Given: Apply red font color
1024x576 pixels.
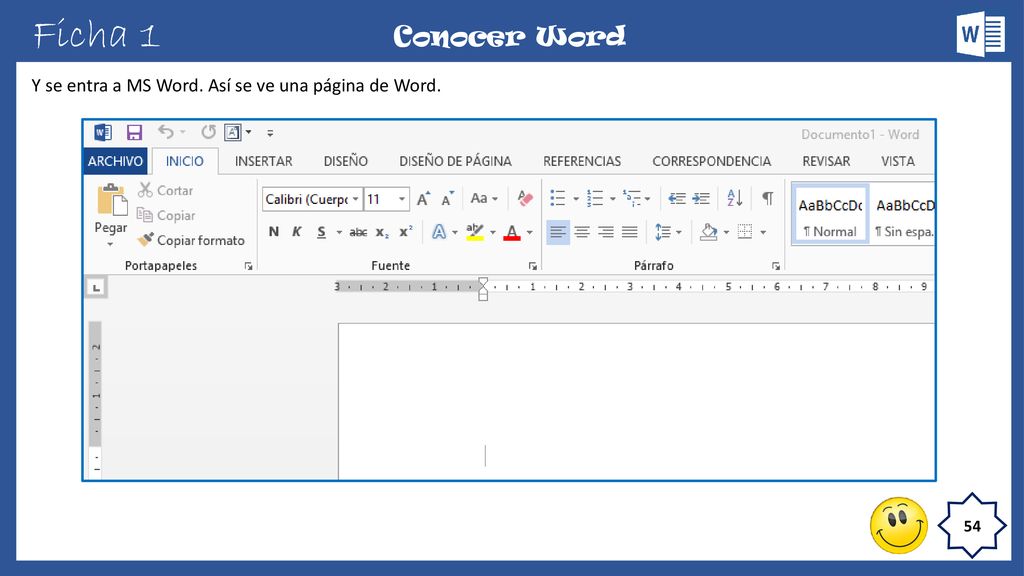Looking at the screenshot, I should [512, 232].
